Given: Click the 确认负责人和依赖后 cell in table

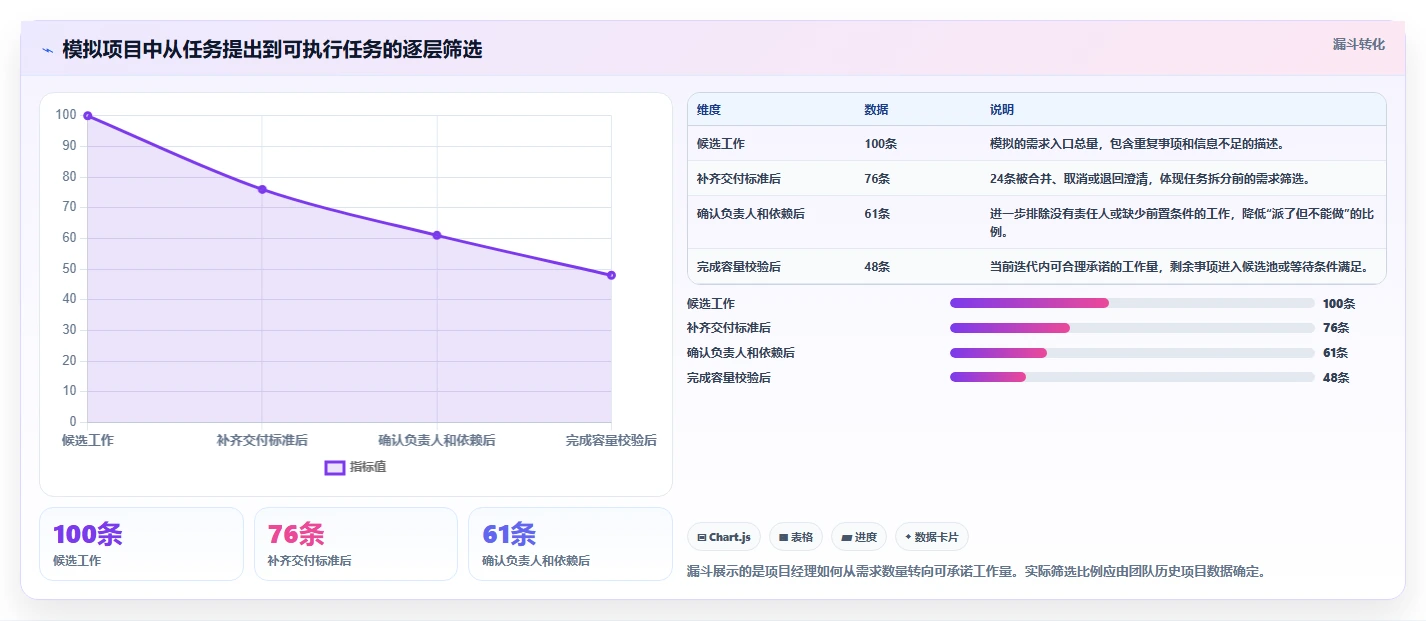Looking at the screenshot, I should [x=751, y=214].
